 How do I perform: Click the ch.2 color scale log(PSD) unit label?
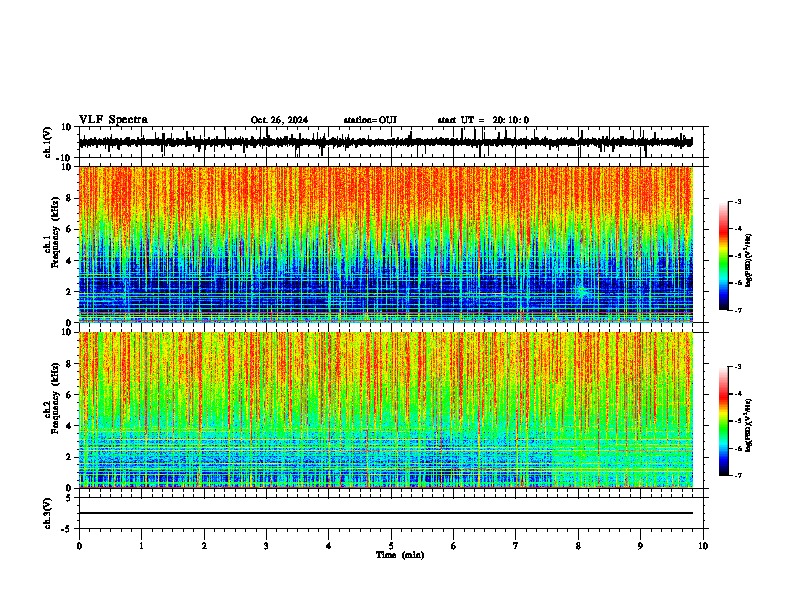(749, 425)
